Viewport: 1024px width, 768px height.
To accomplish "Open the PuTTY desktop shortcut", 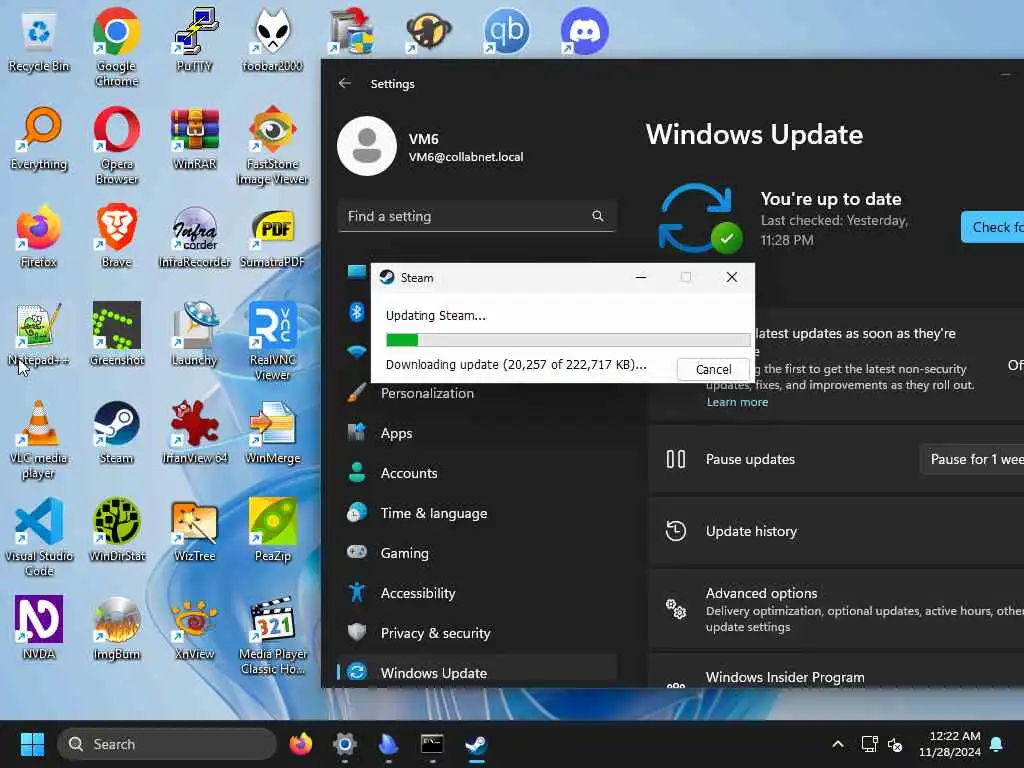I will (x=194, y=40).
